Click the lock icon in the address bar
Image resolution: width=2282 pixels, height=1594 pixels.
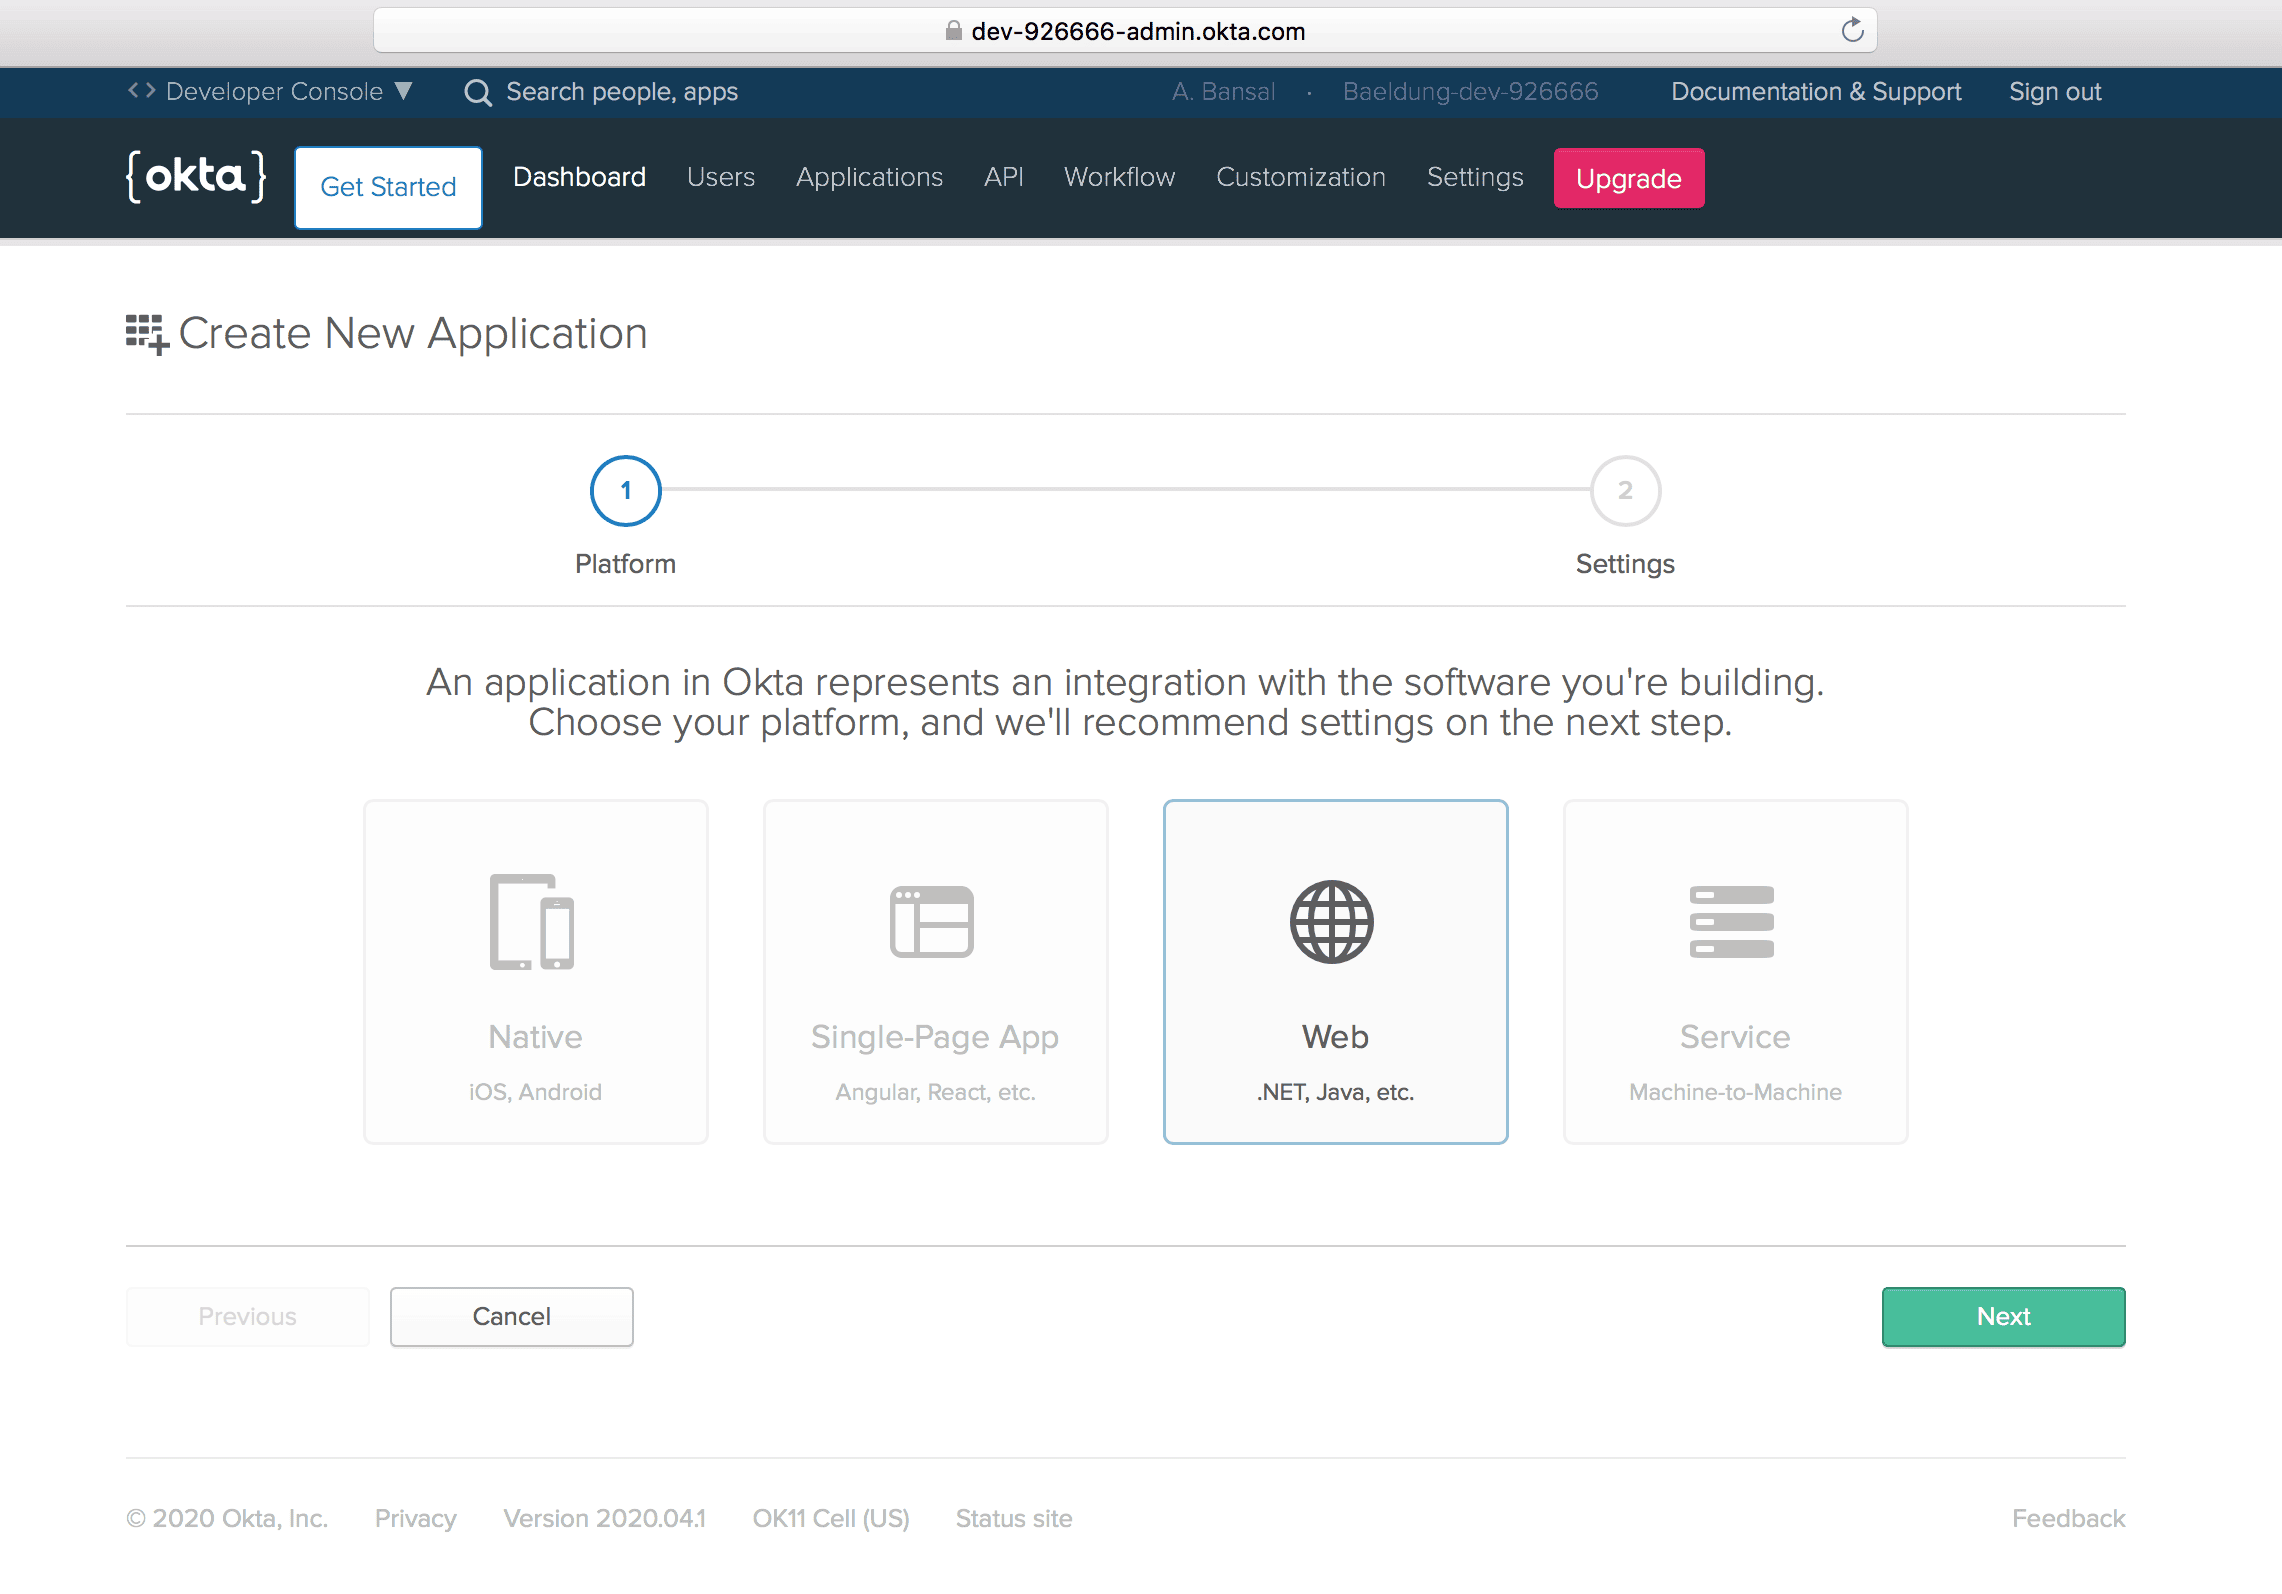click(953, 30)
